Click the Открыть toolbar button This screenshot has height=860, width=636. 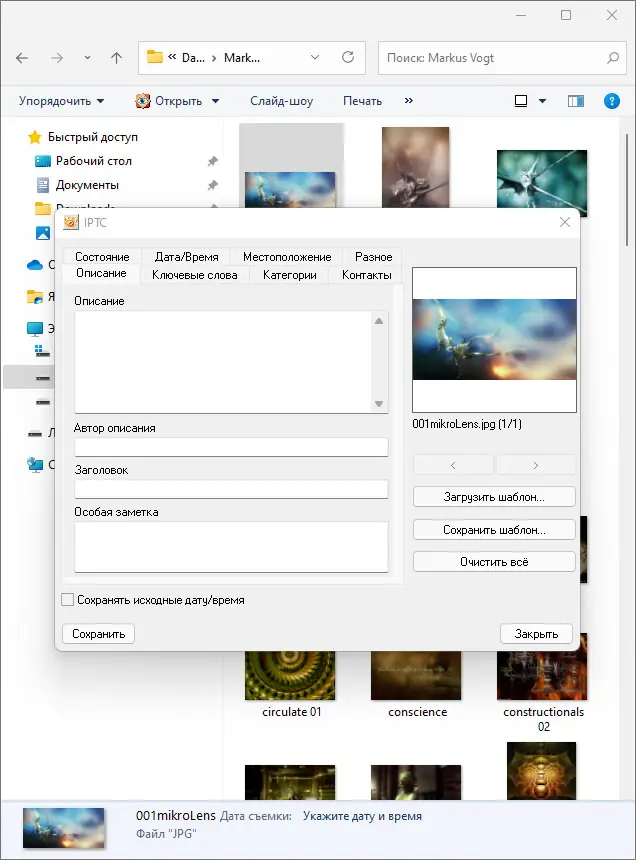[x=169, y=101]
